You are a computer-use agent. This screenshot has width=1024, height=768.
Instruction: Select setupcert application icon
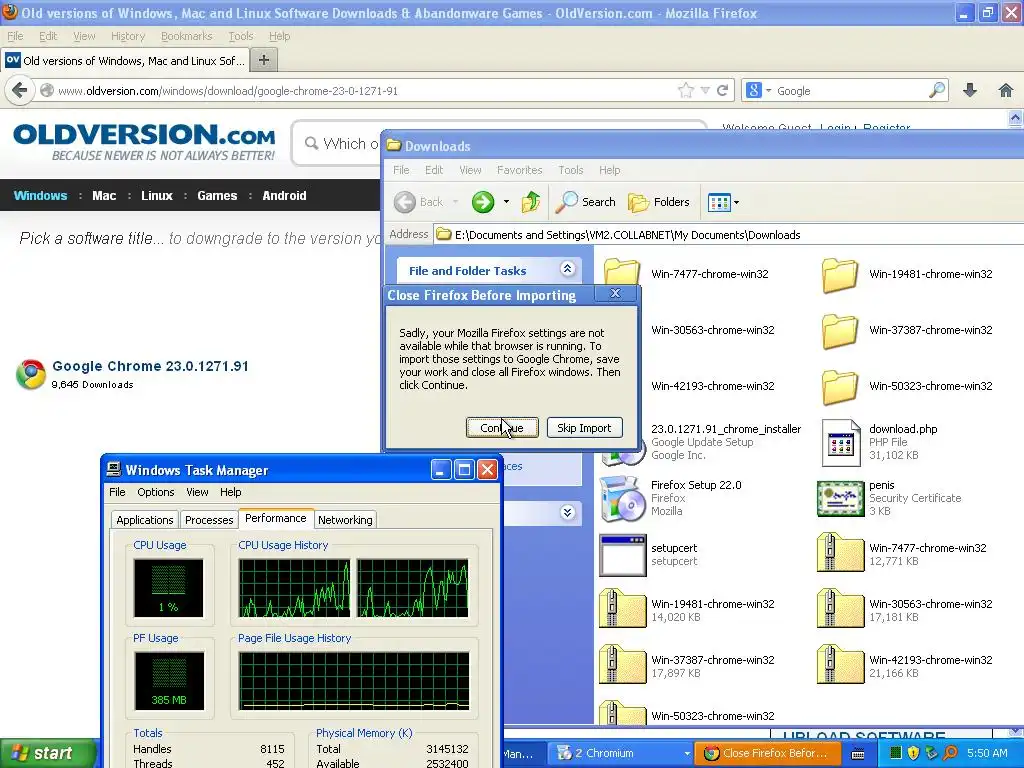tap(622, 555)
